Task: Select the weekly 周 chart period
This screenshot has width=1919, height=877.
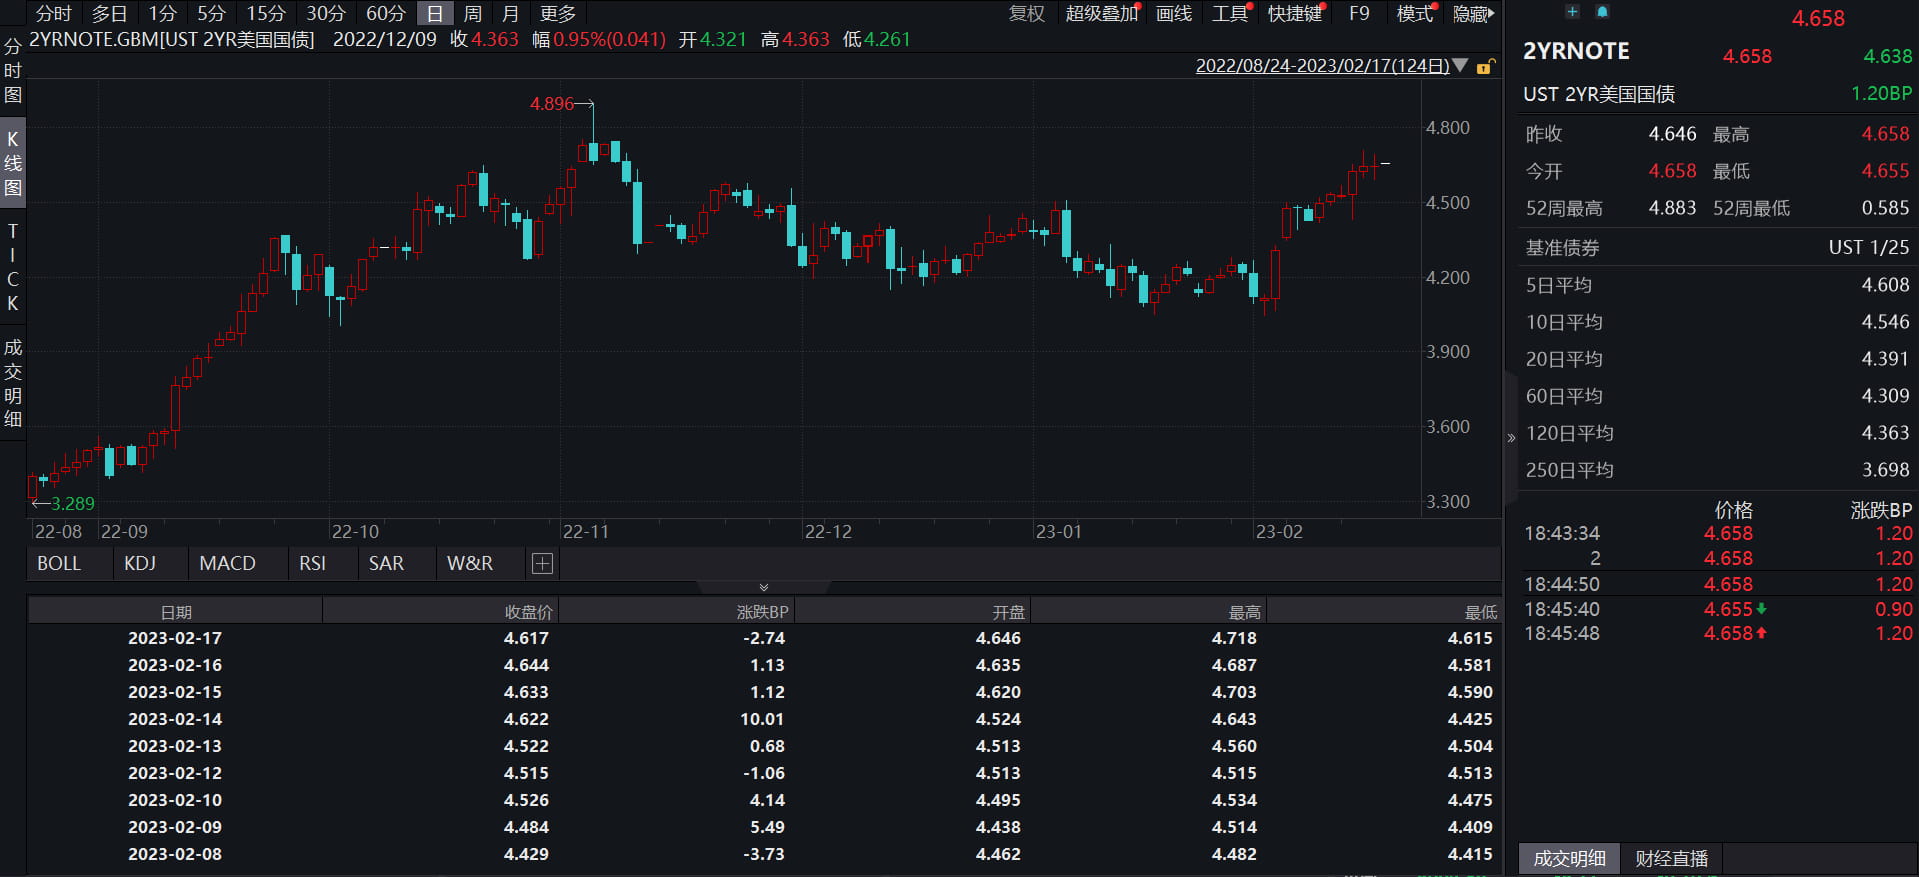Action: tap(473, 14)
